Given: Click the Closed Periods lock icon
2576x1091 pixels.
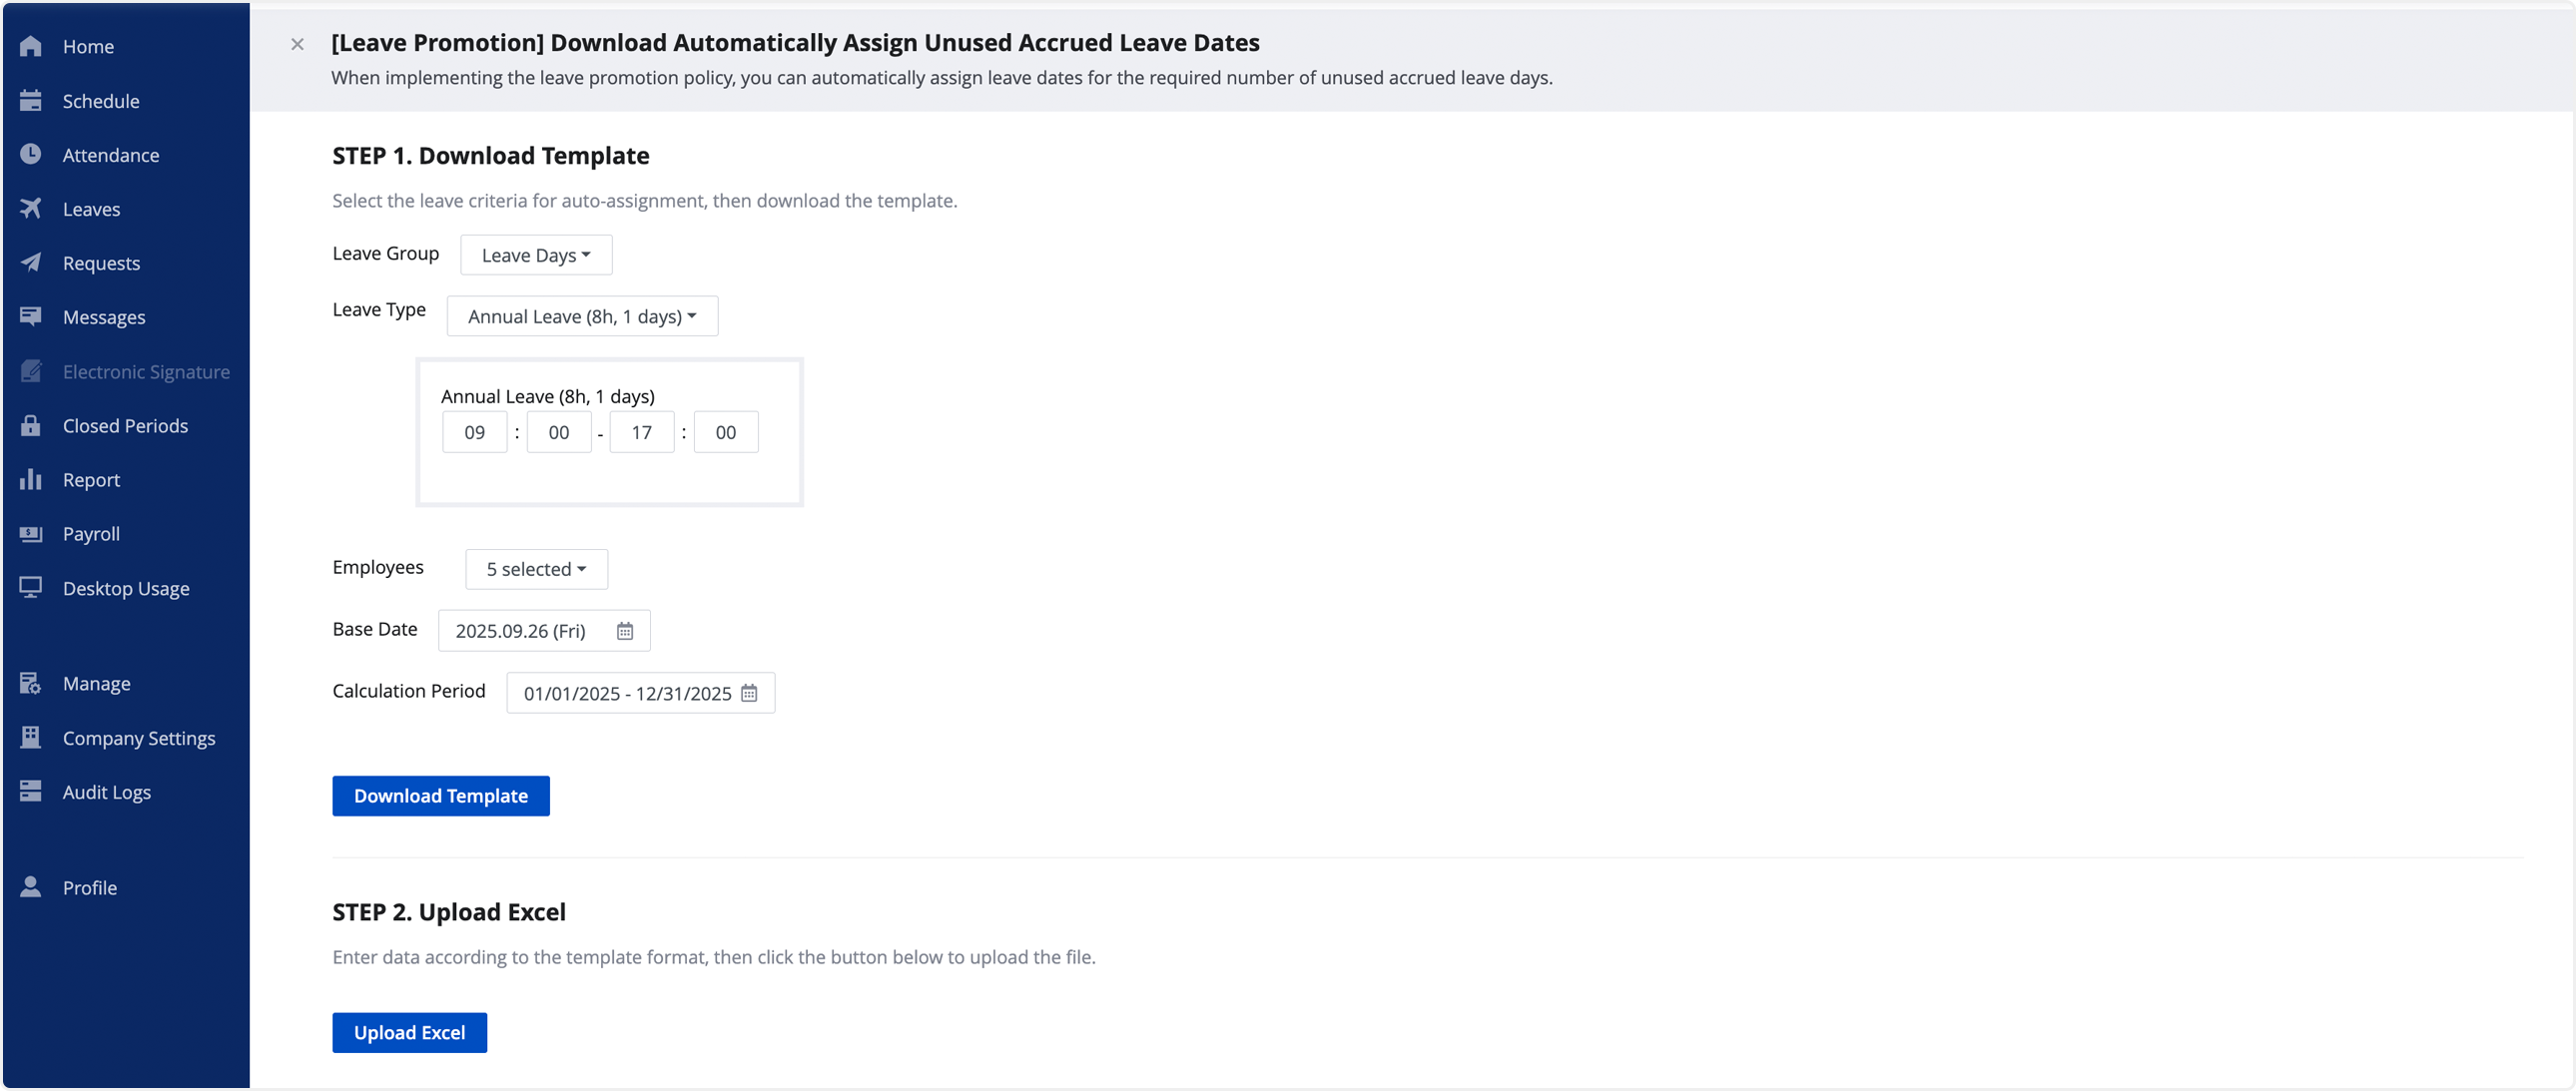Looking at the screenshot, I should (31, 426).
